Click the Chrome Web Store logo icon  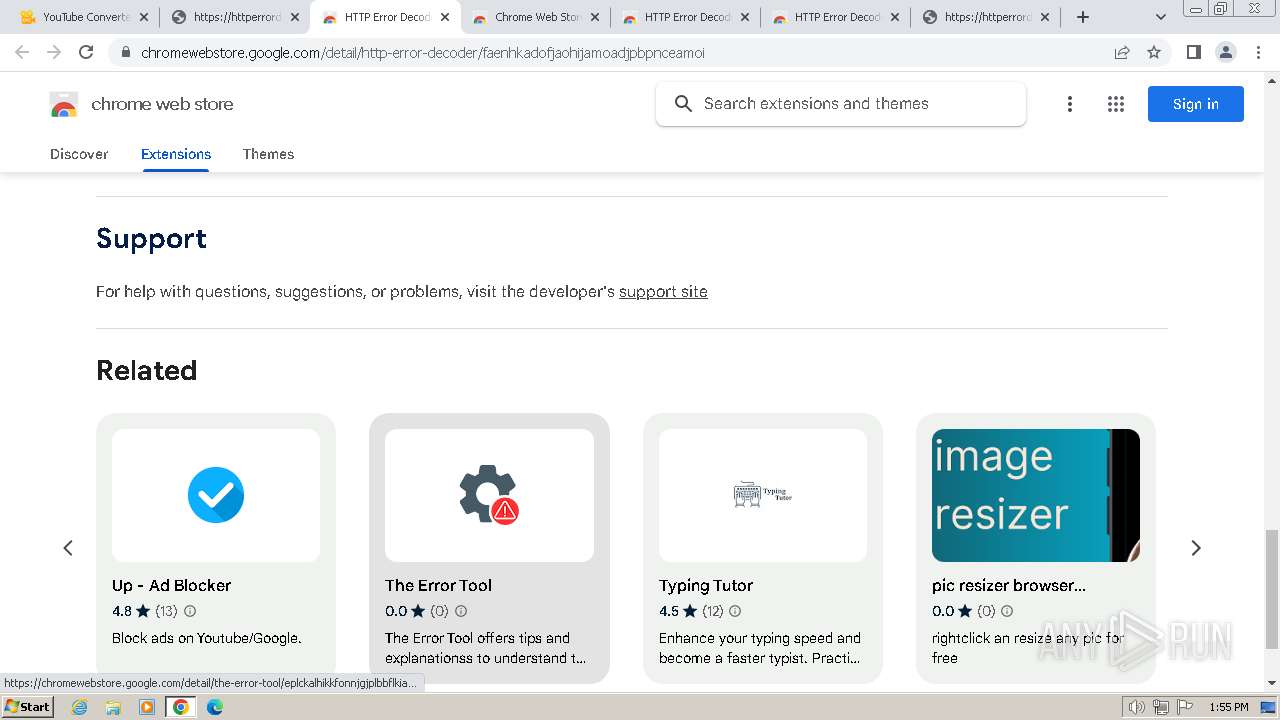click(x=64, y=104)
